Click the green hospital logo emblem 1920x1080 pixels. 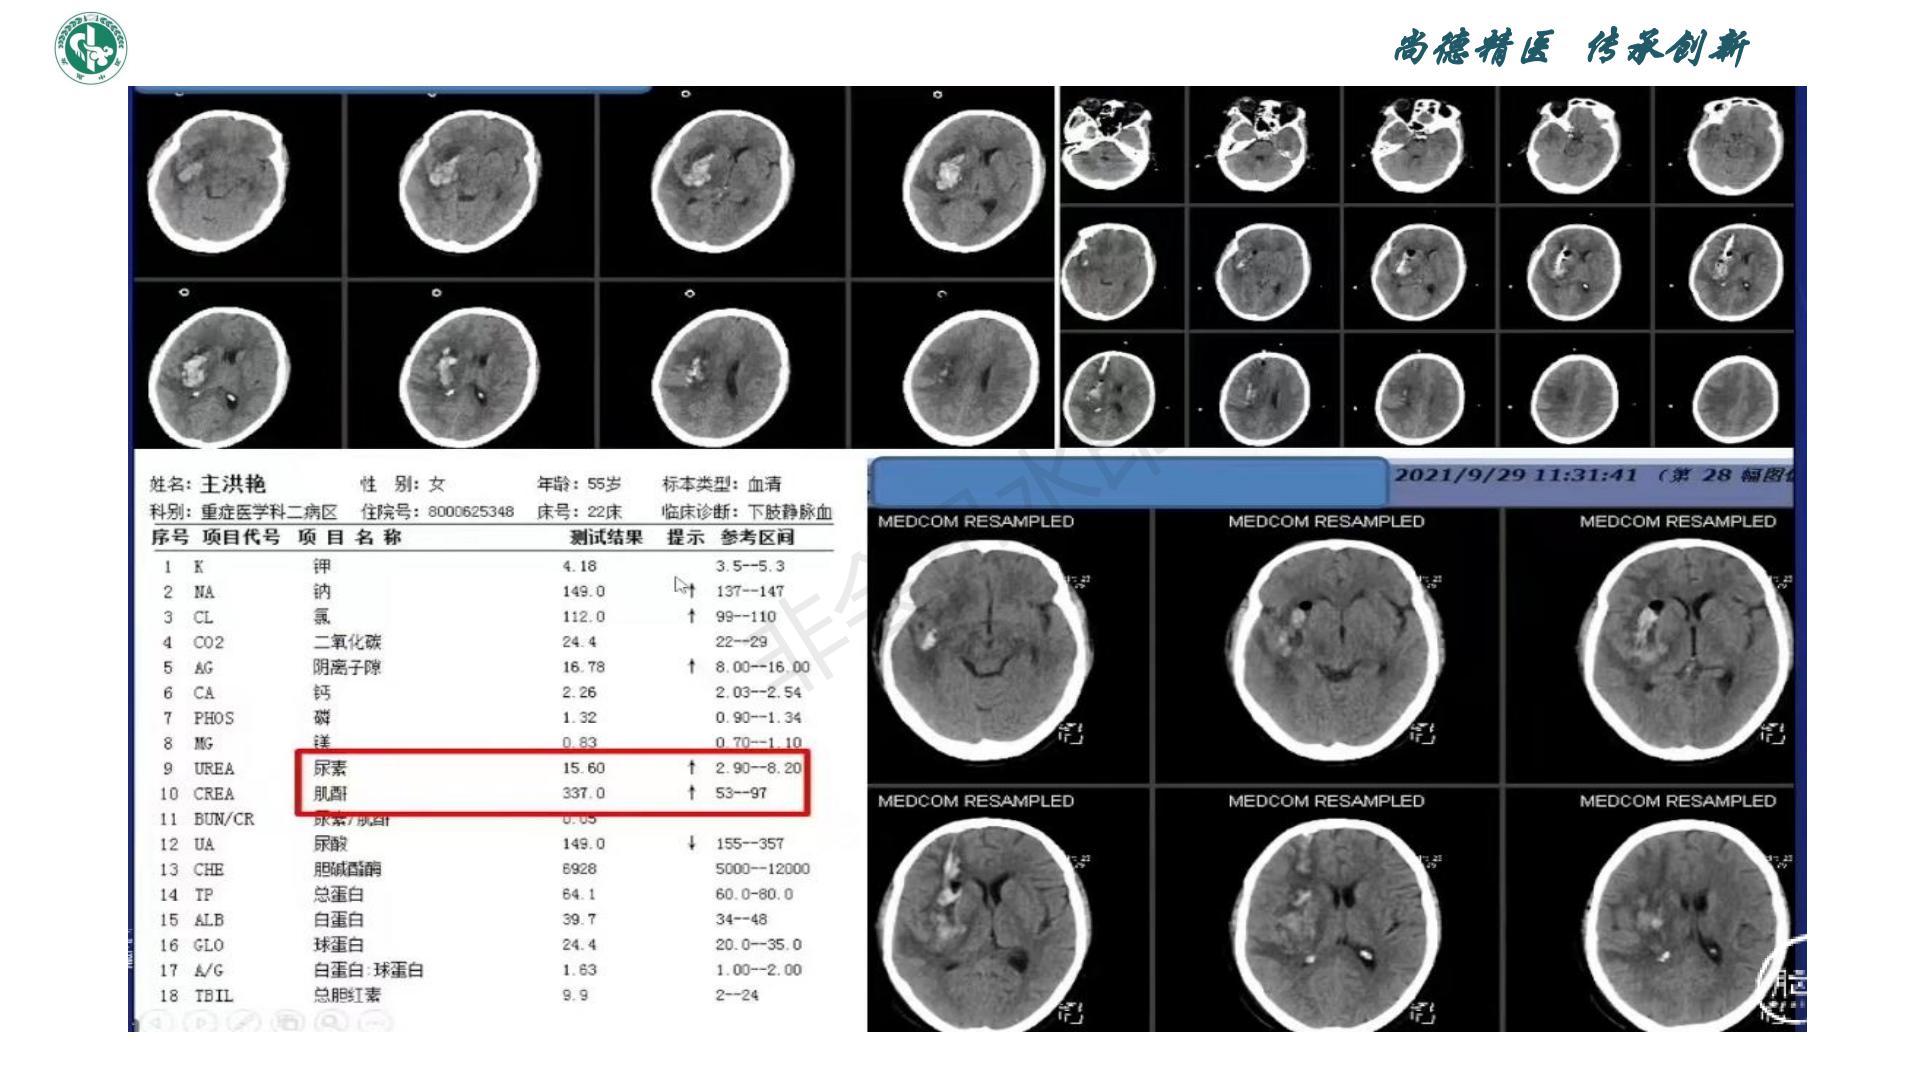coord(91,47)
